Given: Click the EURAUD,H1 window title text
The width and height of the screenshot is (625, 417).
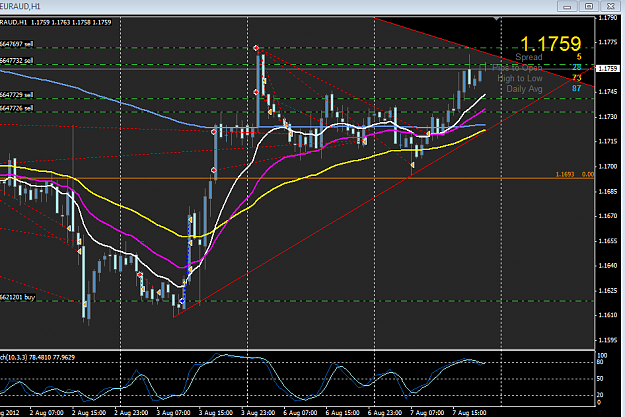Looking at the screenshot, I should point(20,6).
